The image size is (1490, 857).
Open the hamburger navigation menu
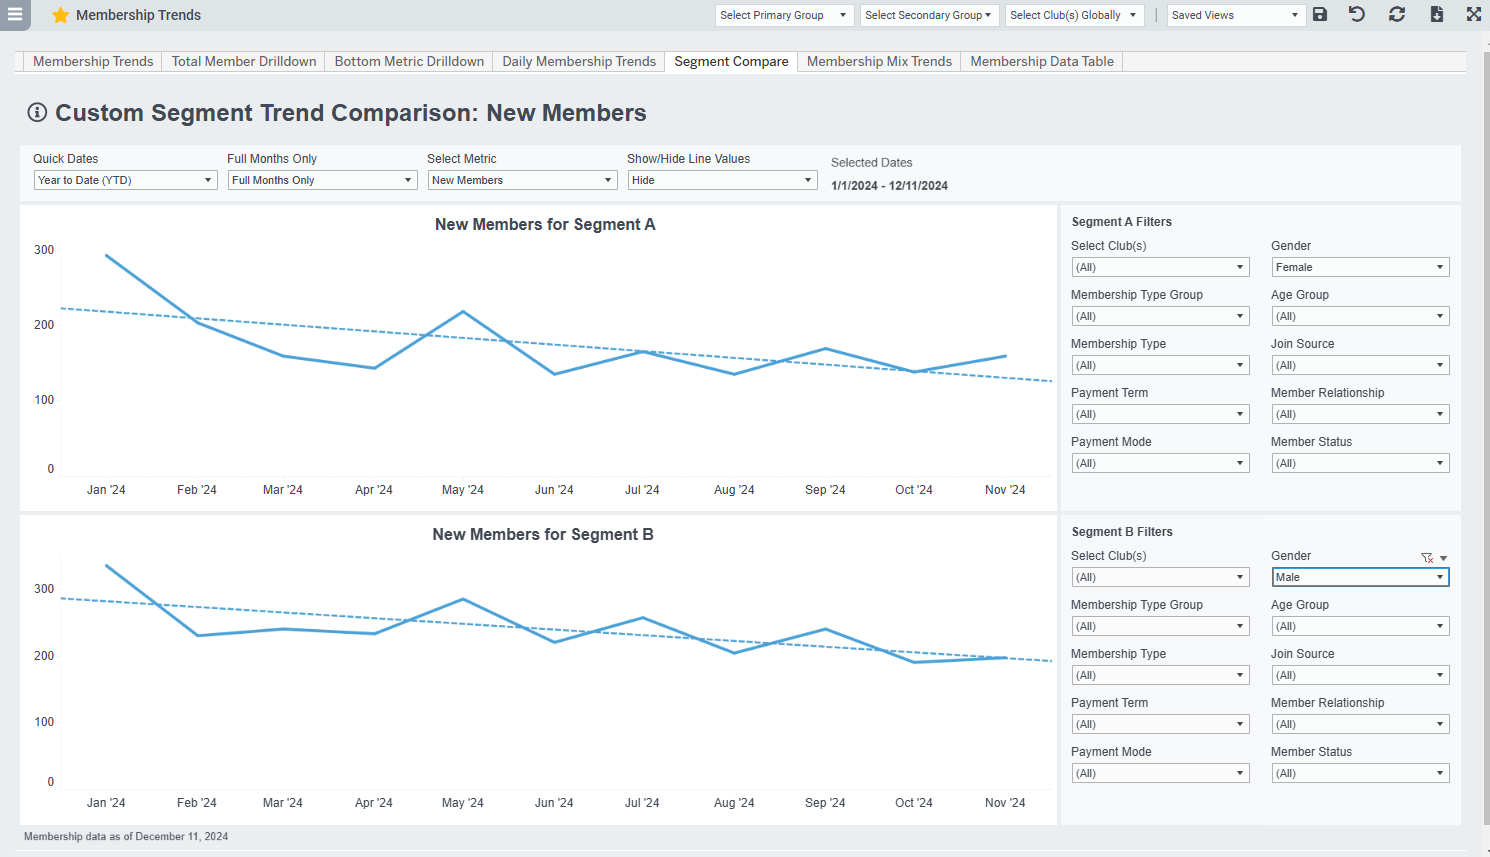(x=15, y=15)
